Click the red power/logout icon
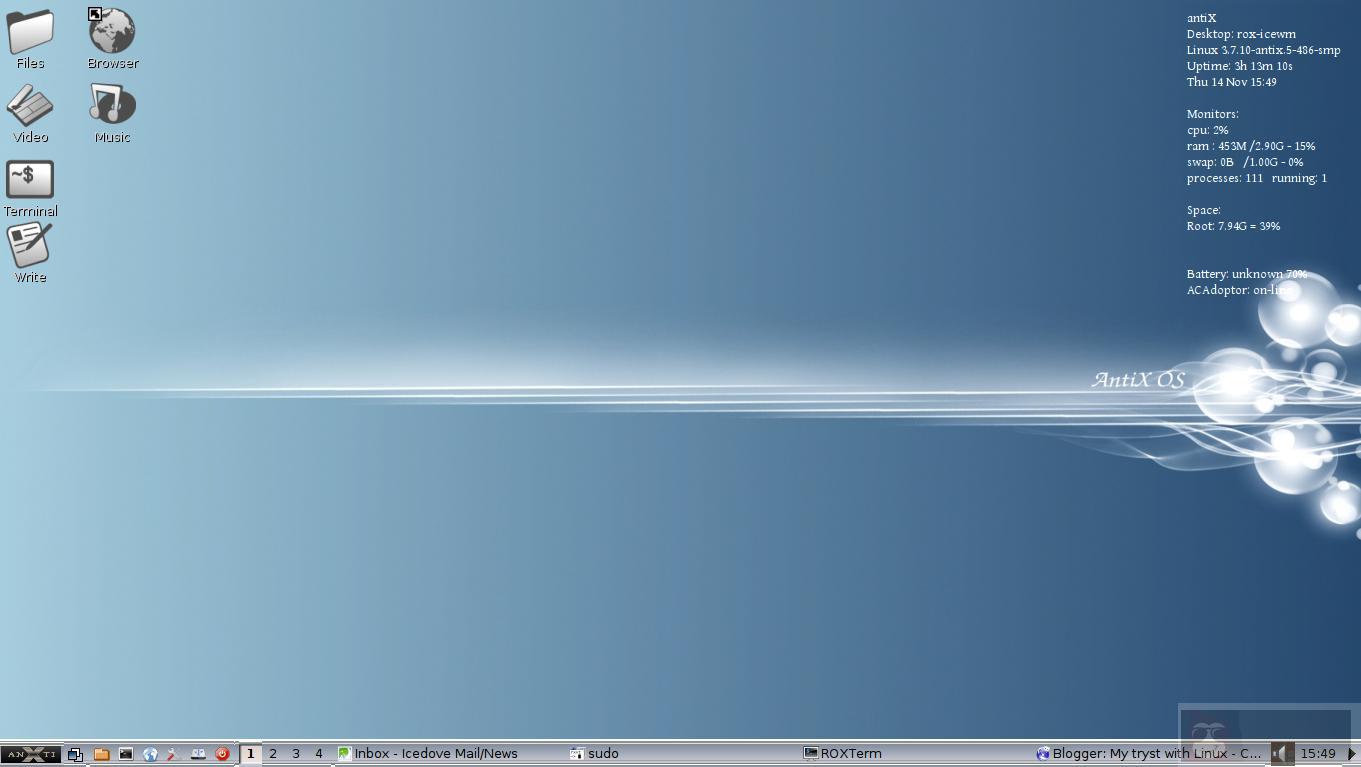This screenshot has width=1361, height=767. tap(222, 754)
